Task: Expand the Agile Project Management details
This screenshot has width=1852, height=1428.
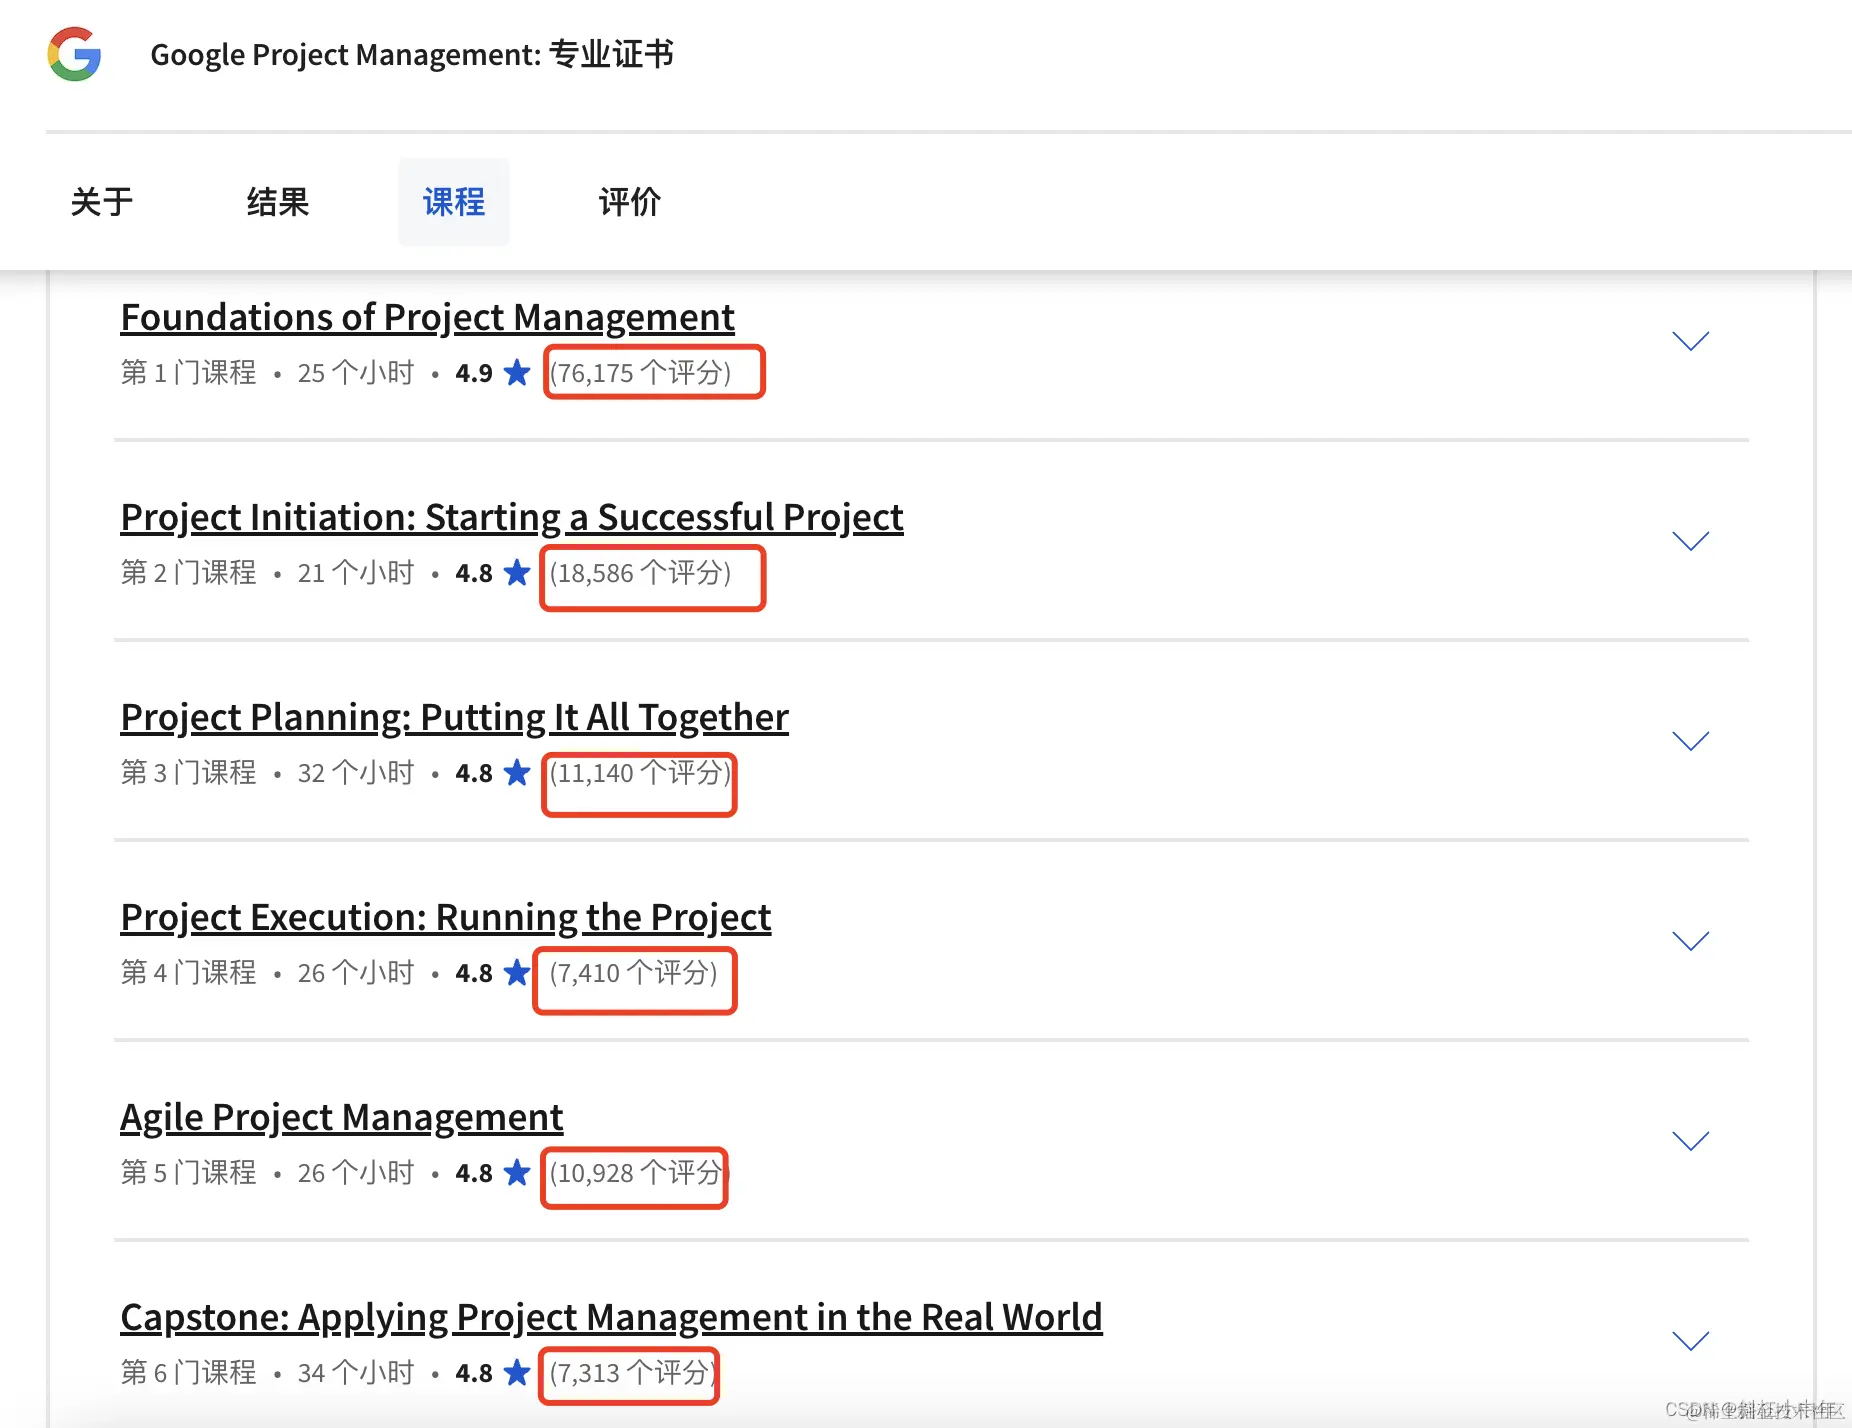Action: 1690,1141
